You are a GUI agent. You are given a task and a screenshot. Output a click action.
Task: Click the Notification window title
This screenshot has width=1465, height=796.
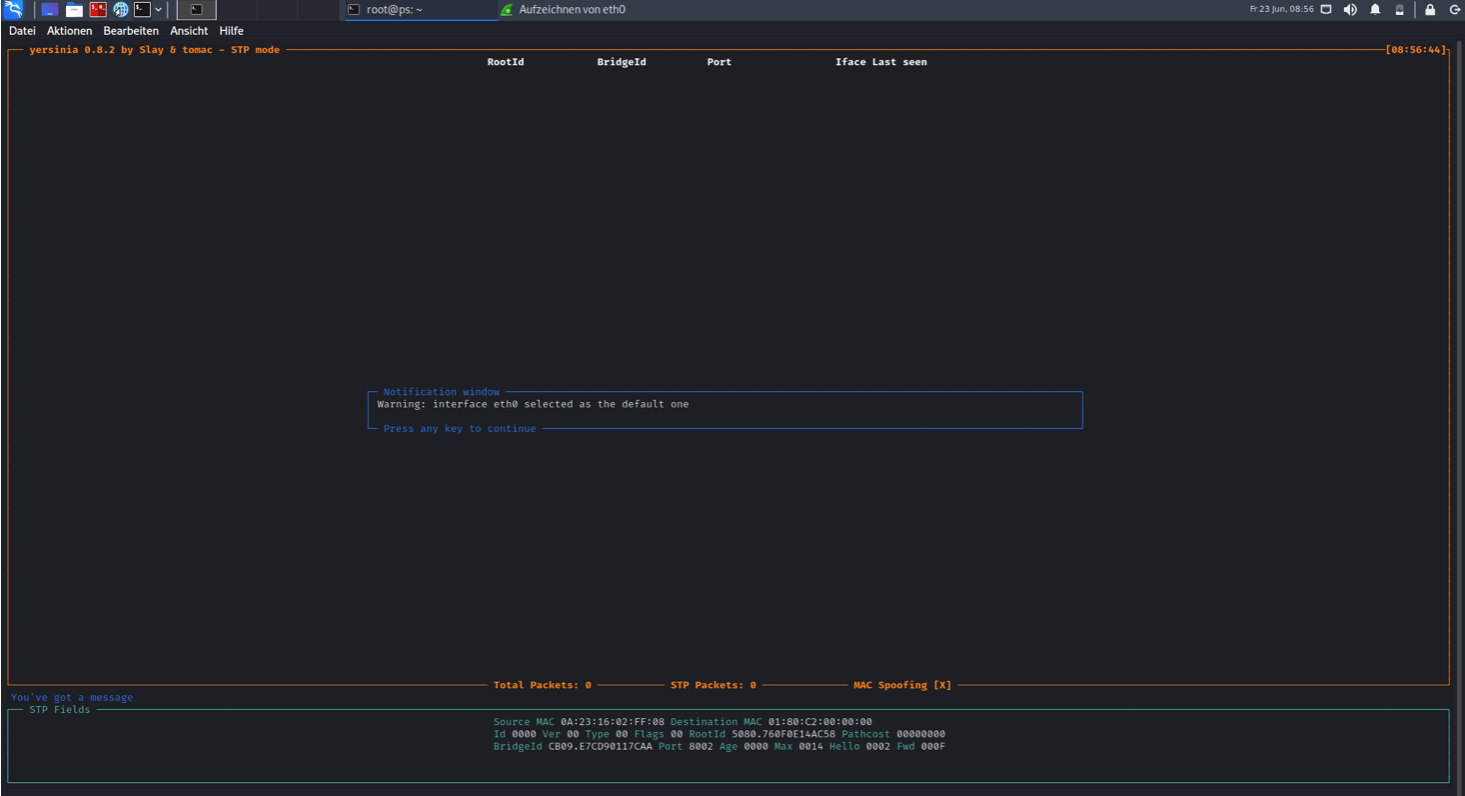coord(441,392)
